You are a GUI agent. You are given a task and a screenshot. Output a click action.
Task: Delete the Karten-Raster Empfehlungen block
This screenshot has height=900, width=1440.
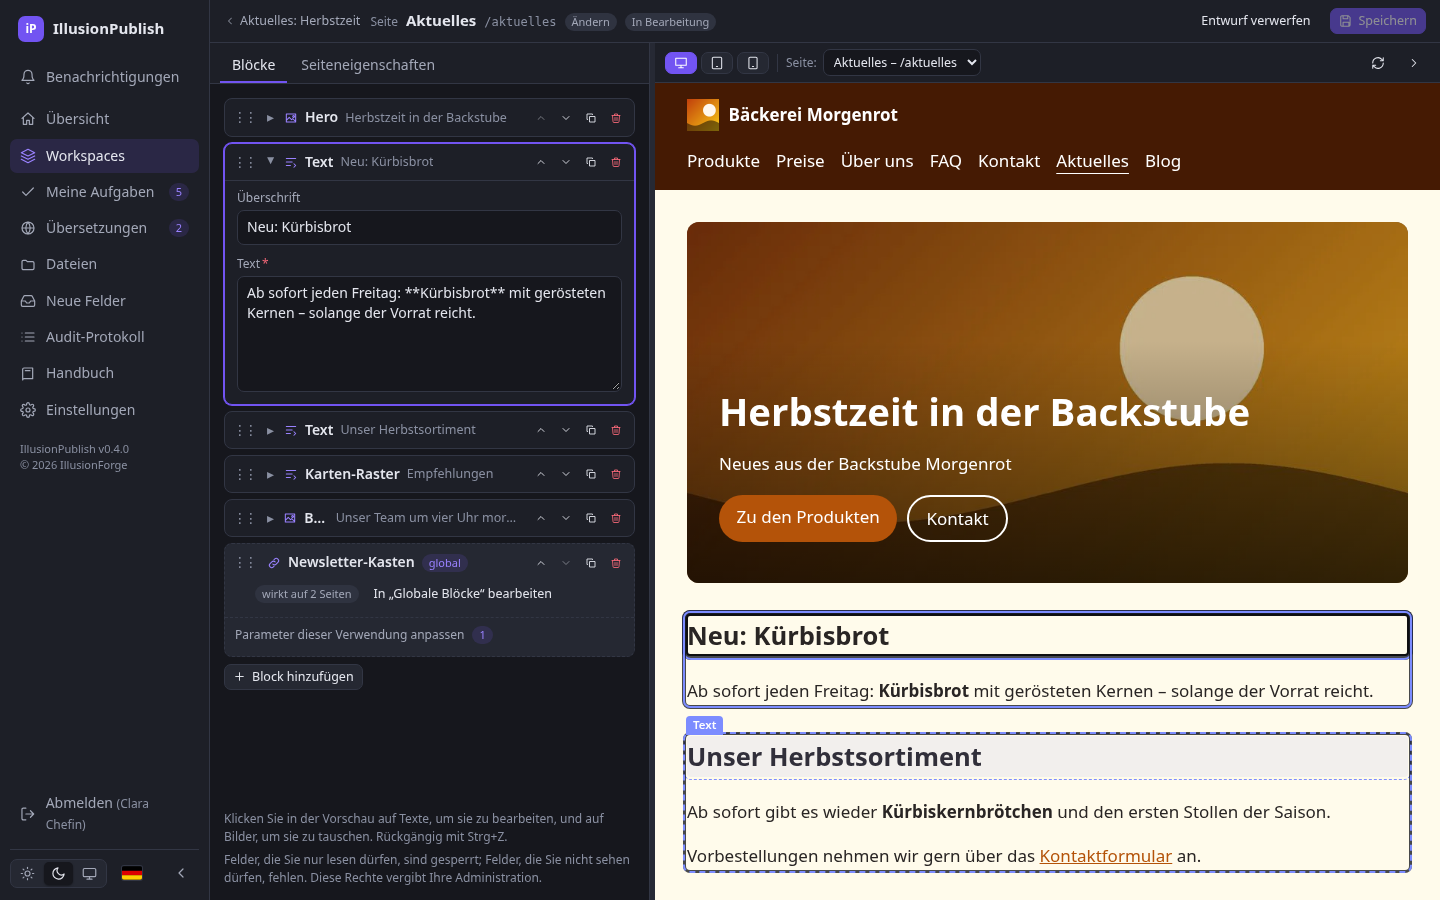(x=616, y=474)
